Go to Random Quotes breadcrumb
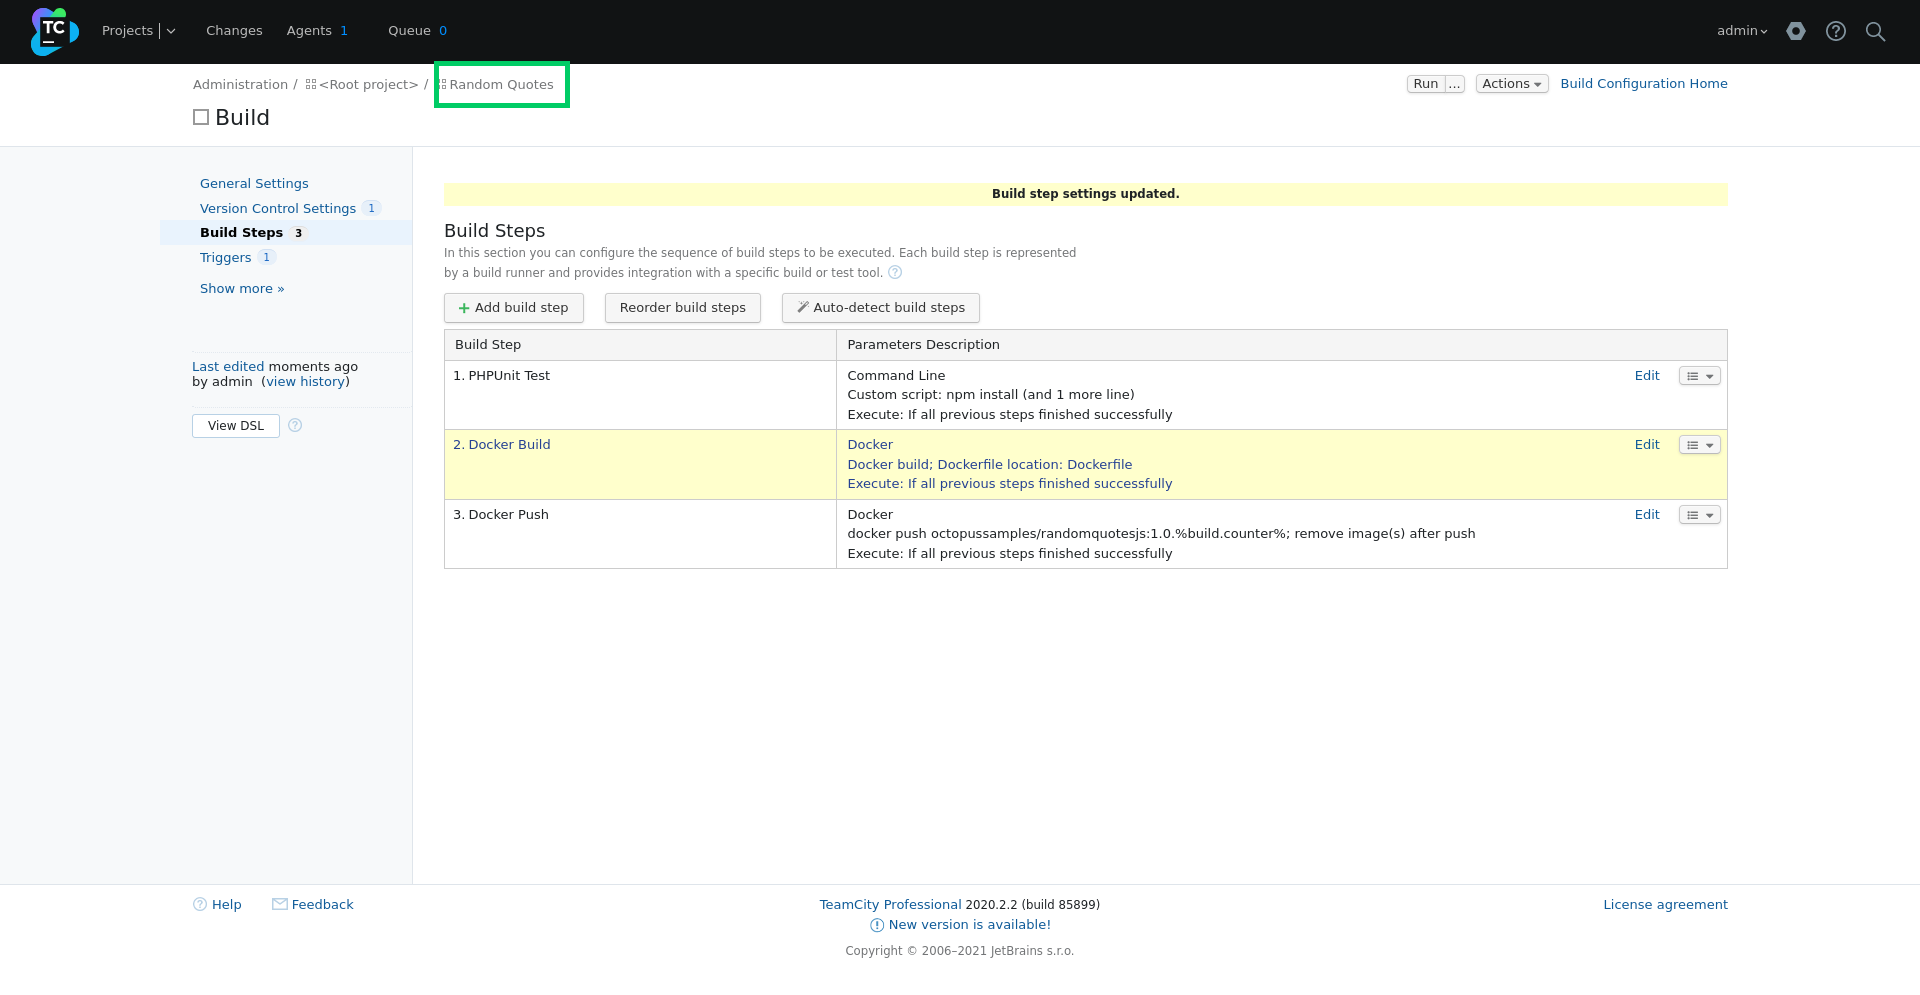 501,85
